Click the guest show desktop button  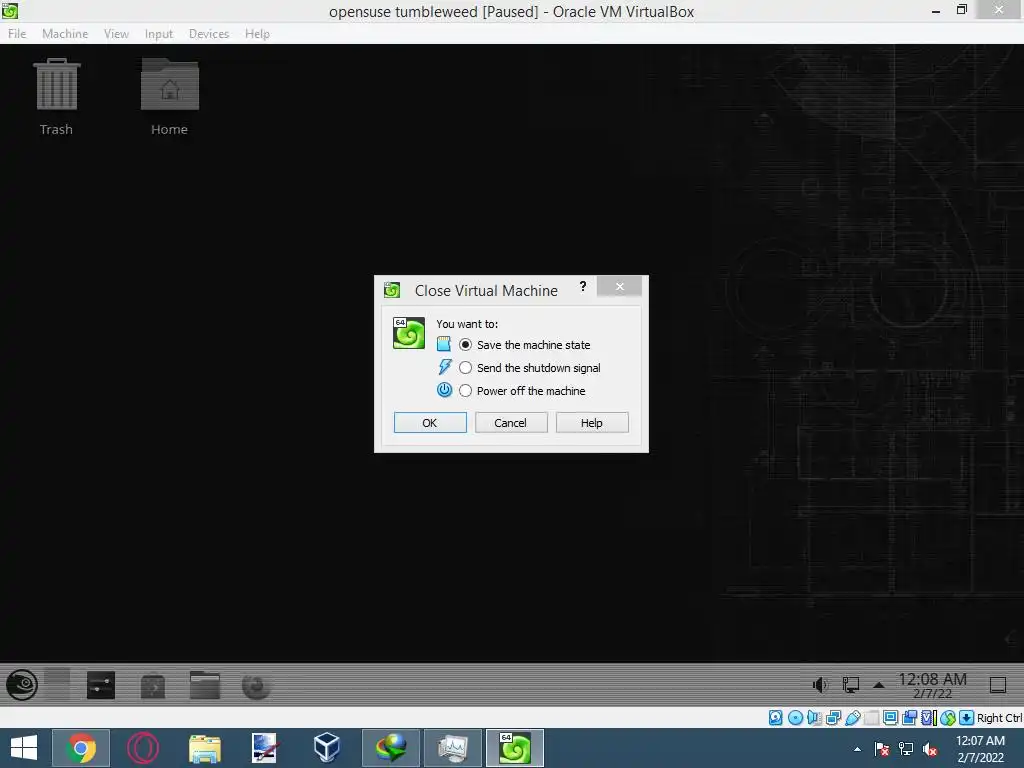coord(998,685)
